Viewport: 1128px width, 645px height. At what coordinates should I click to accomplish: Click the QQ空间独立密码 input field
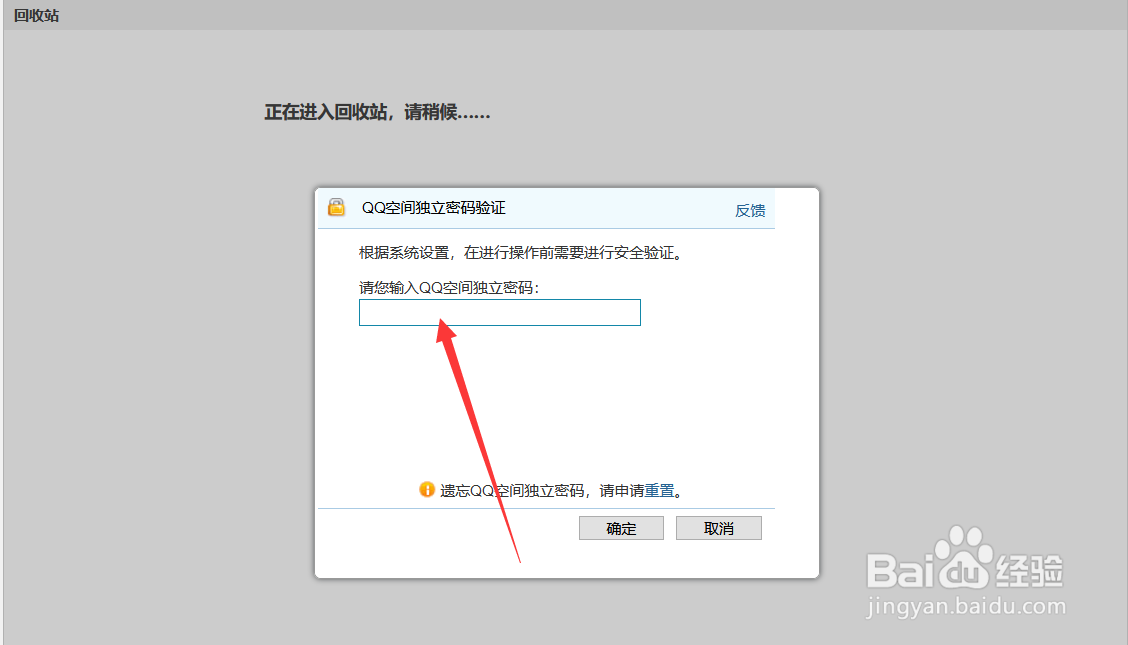499,313
